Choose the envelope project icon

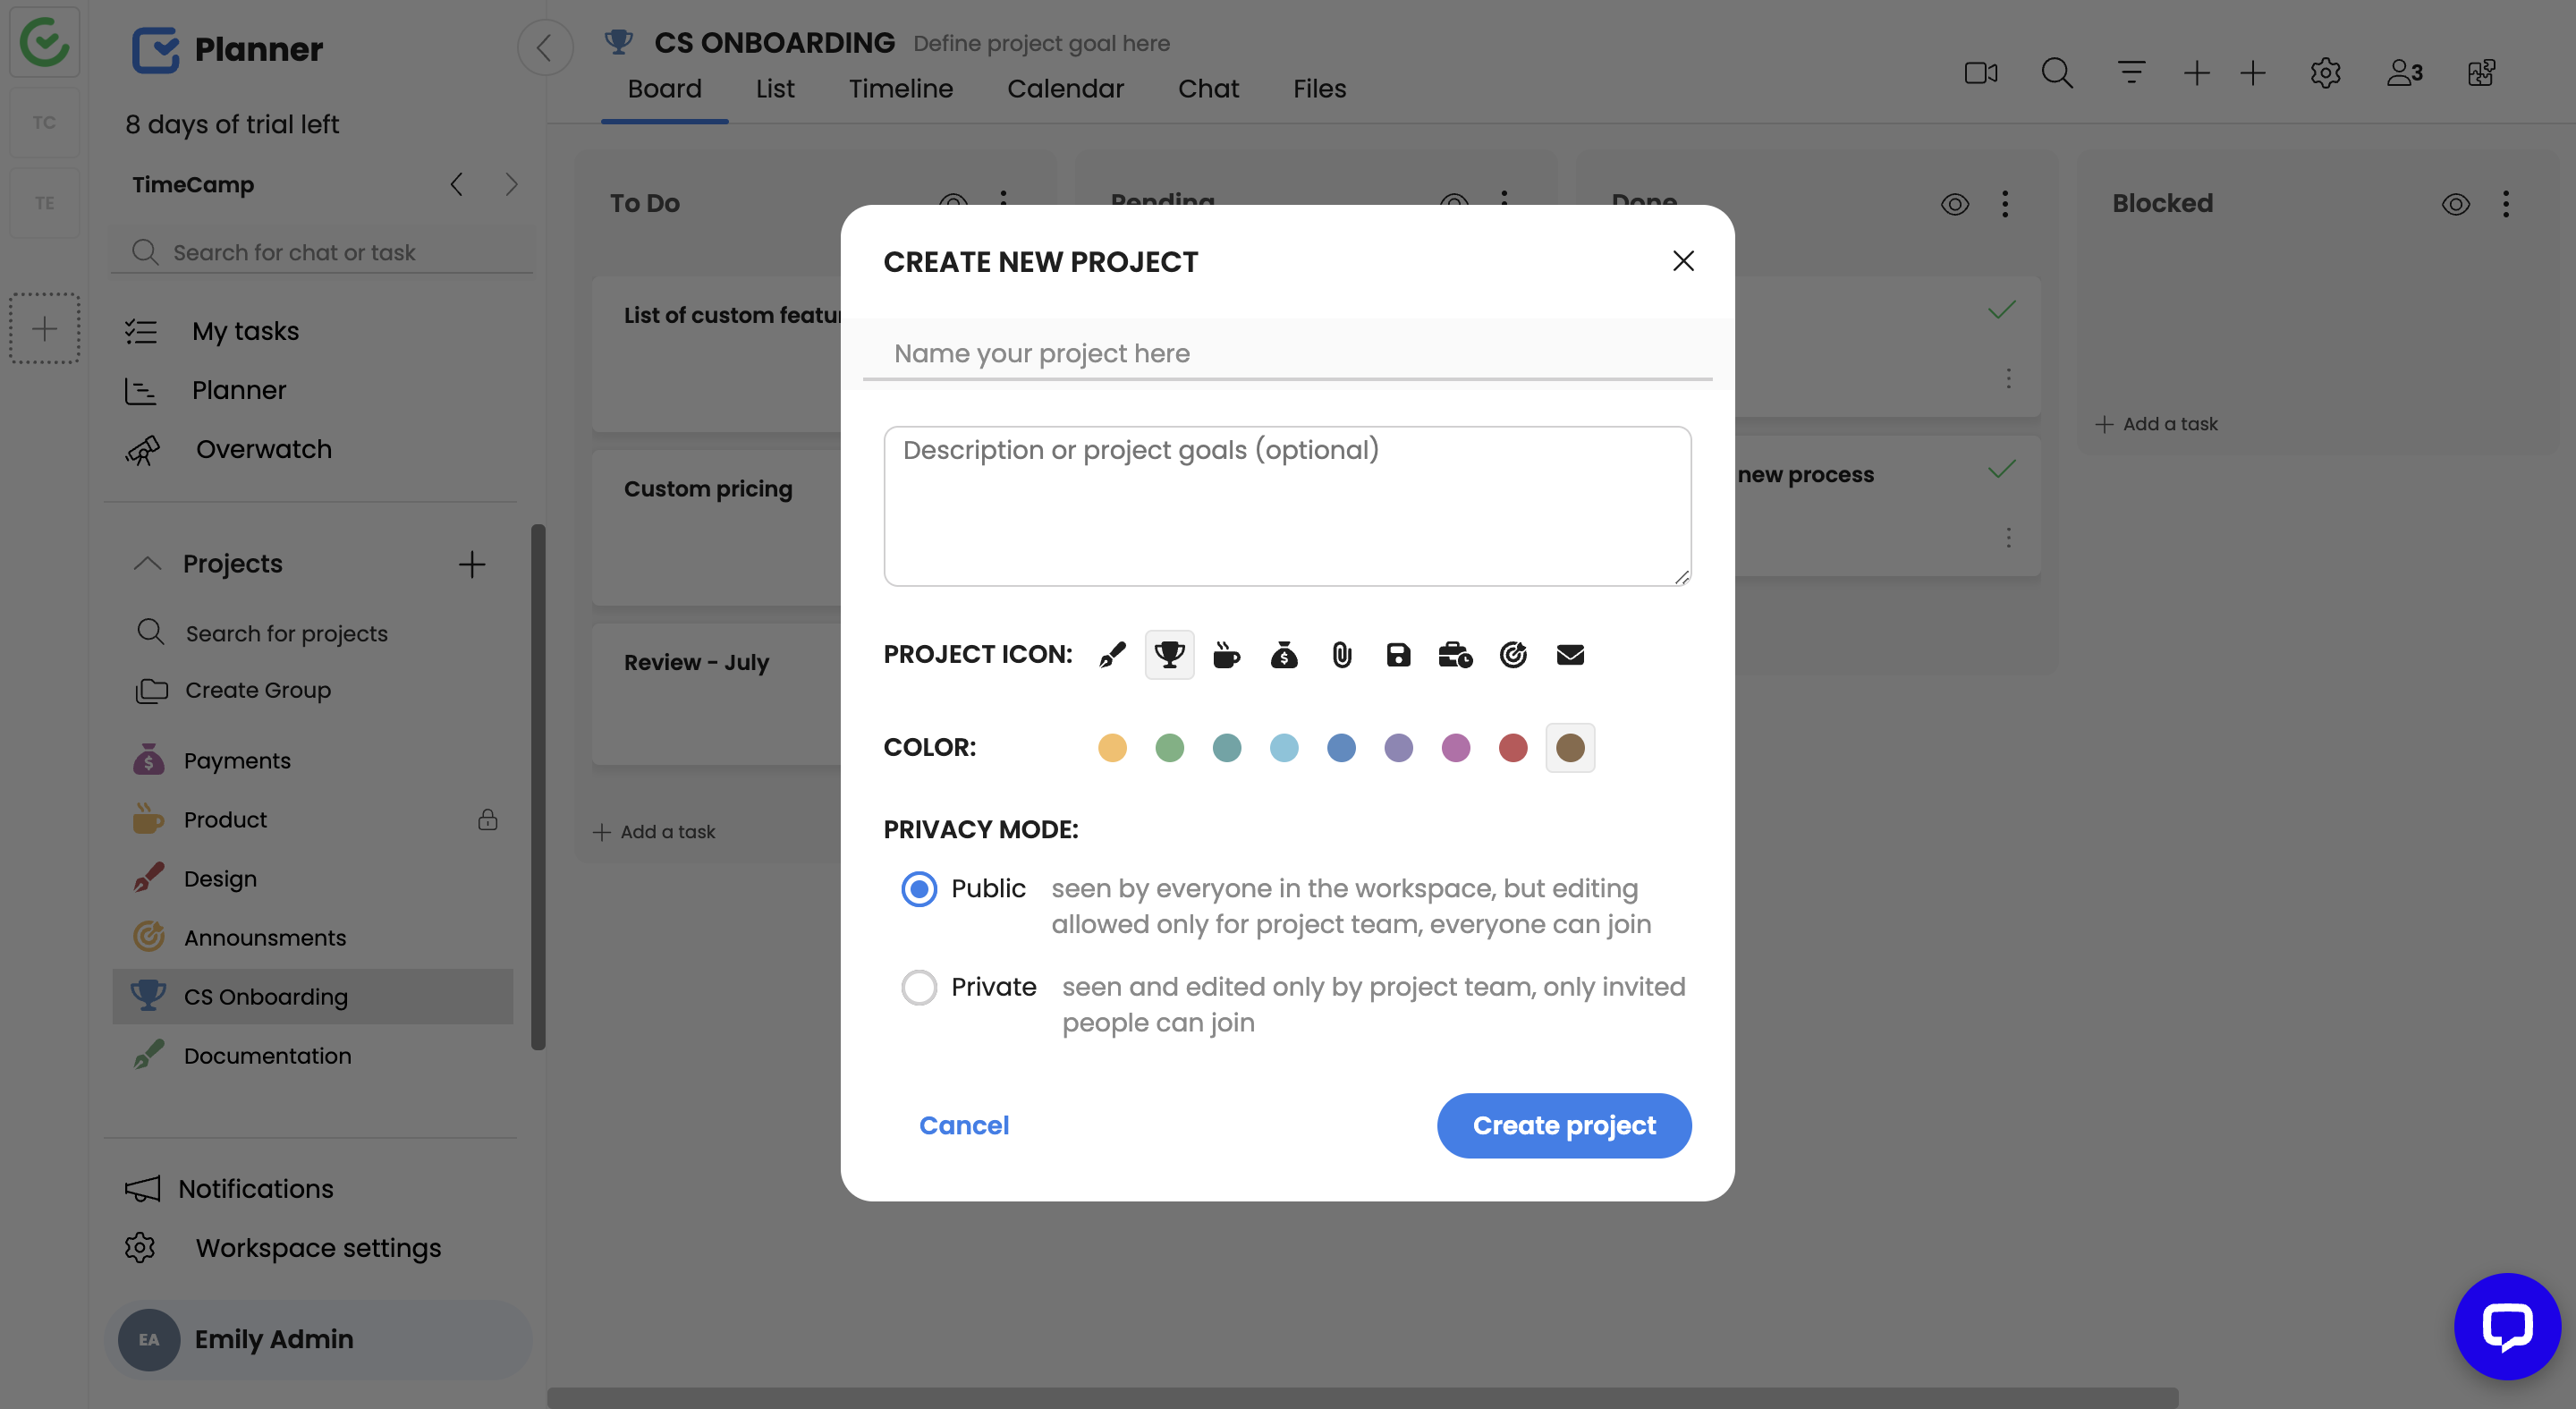[x=1570, y=655]
